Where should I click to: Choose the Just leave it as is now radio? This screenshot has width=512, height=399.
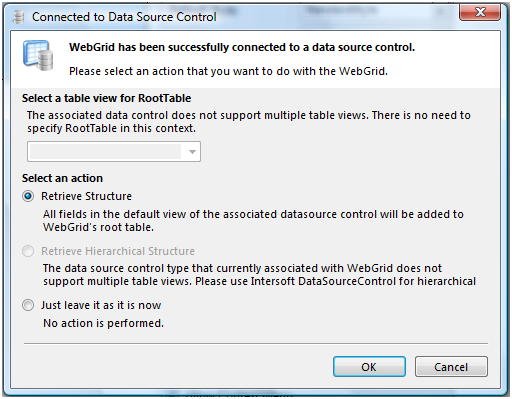coord(28,305)
